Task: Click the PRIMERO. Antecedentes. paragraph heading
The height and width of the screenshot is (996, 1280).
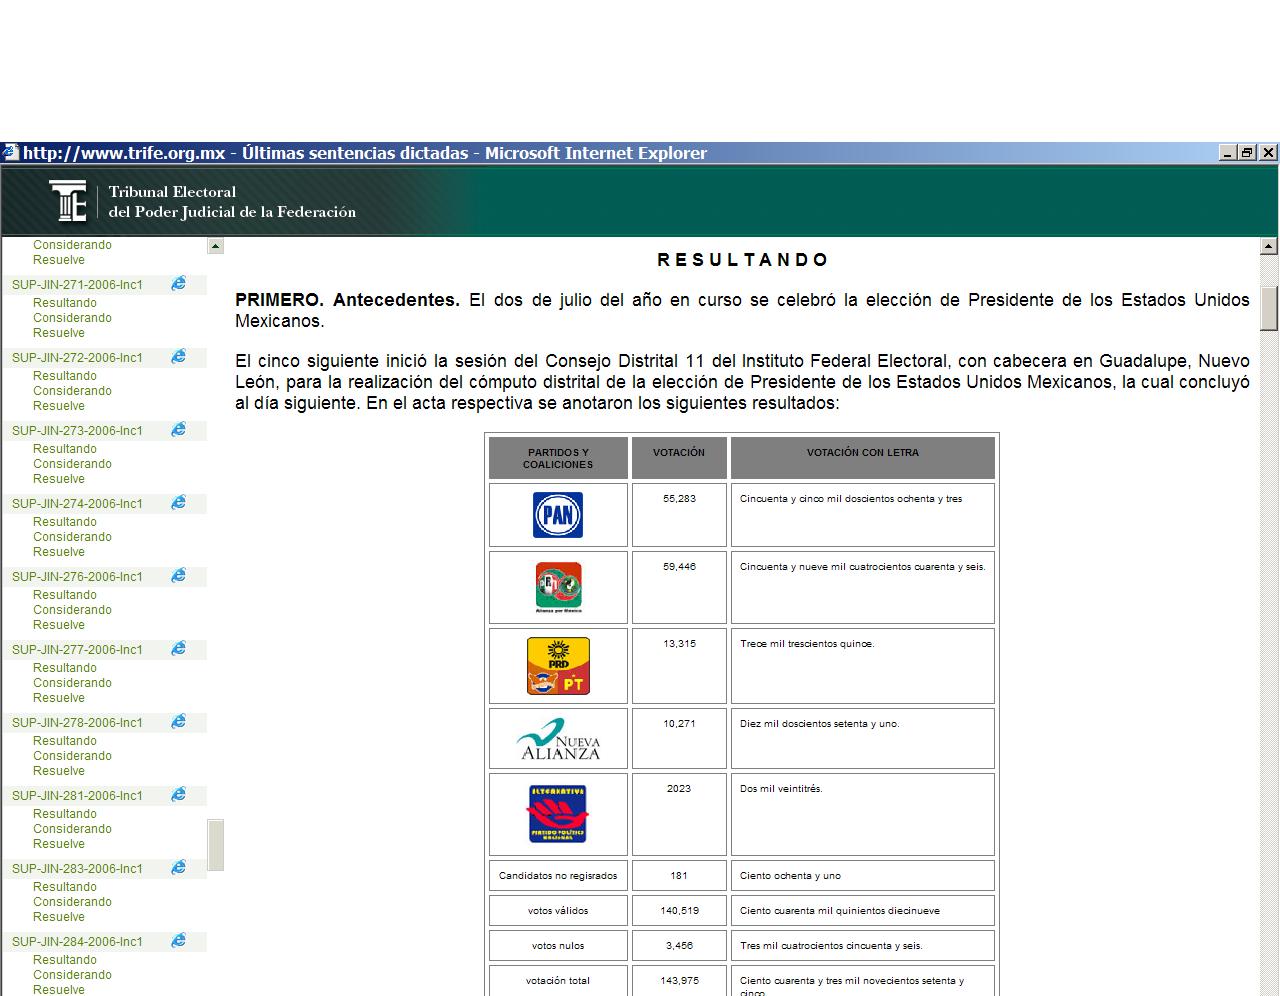Action: (x=347, y=300)
